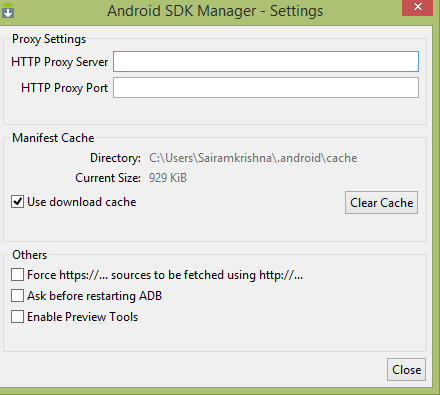Enable Force https sources fetched using http
Image resolution: width=440 pixels, height=395 pixels.
[x=17, y=275]
